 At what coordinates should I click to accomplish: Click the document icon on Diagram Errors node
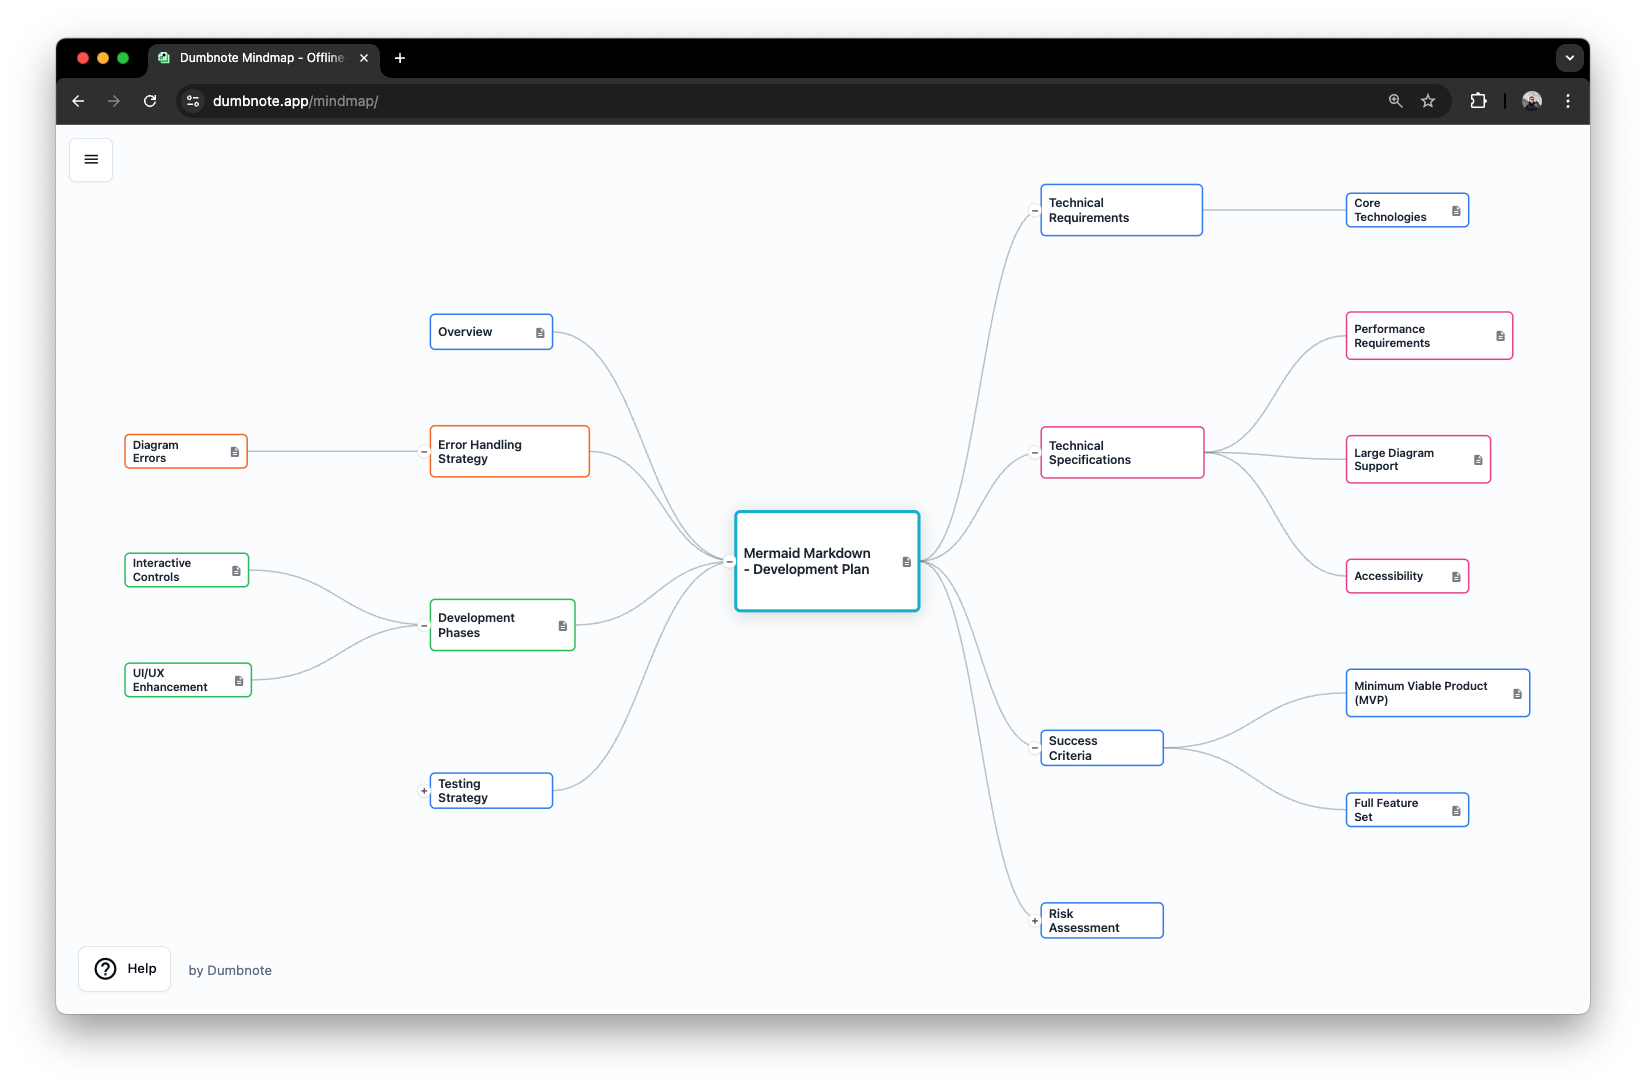point(234,450)
